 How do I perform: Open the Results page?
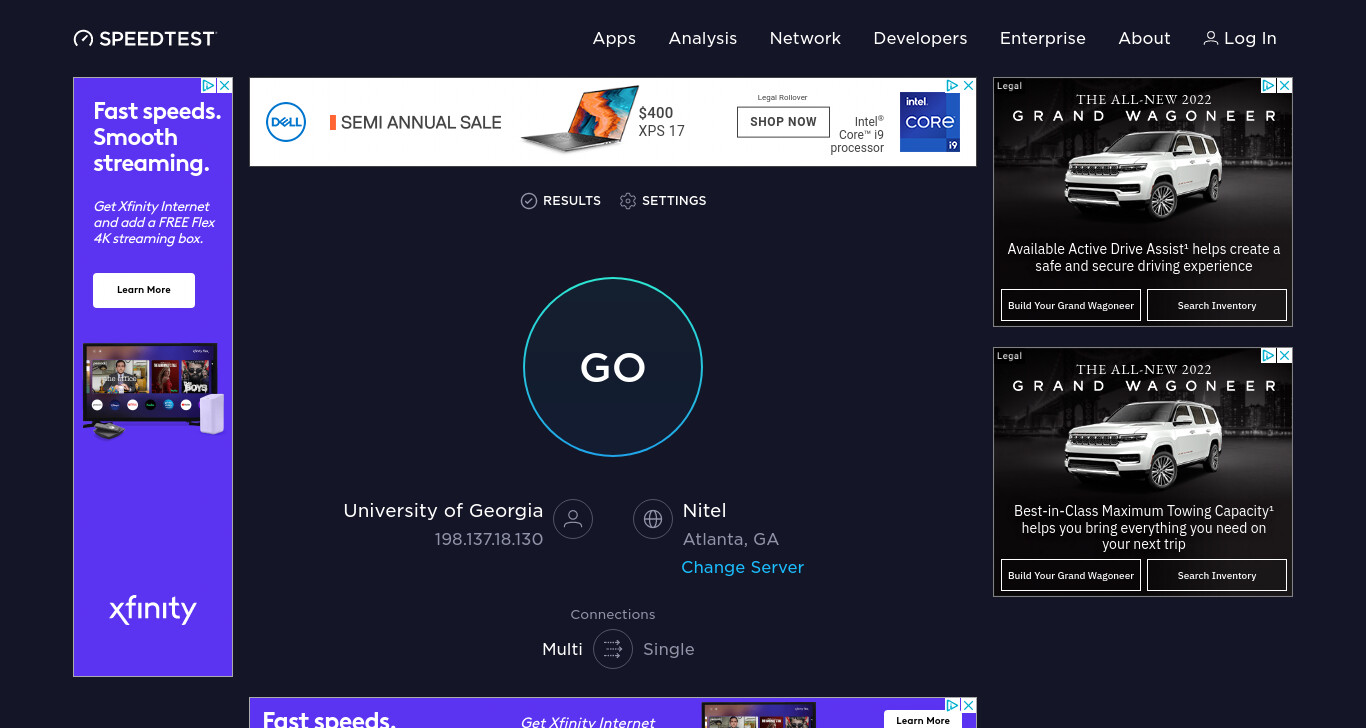(561, 201)
